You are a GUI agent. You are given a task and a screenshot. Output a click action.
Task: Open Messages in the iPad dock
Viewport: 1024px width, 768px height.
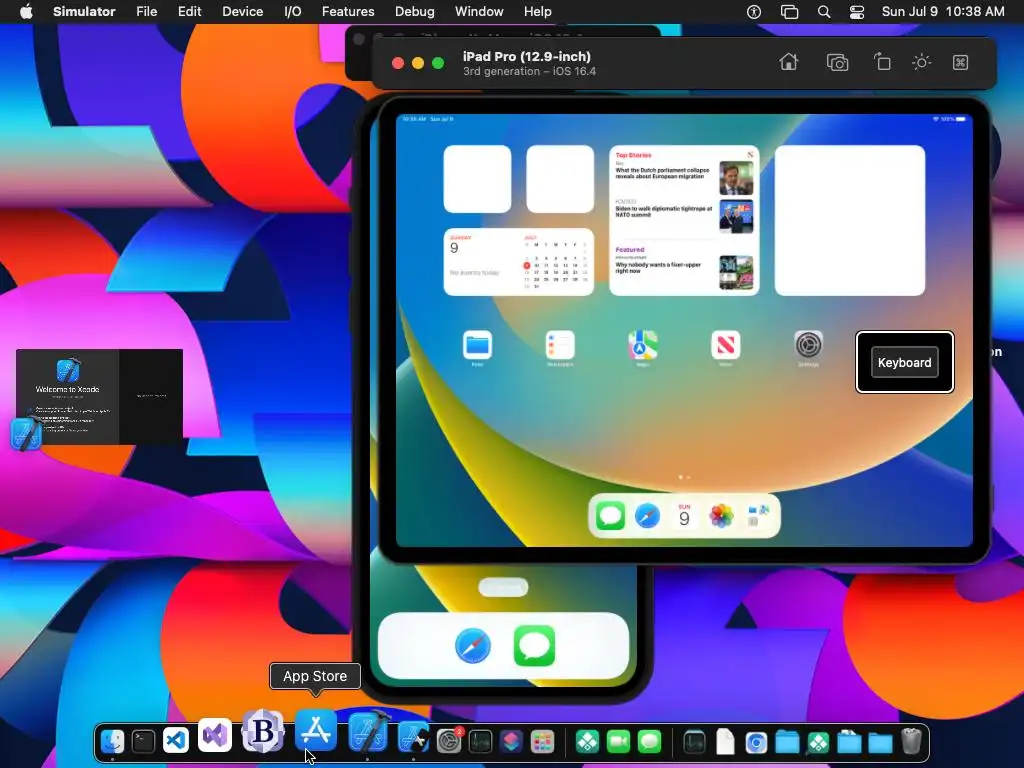point(610,516)
